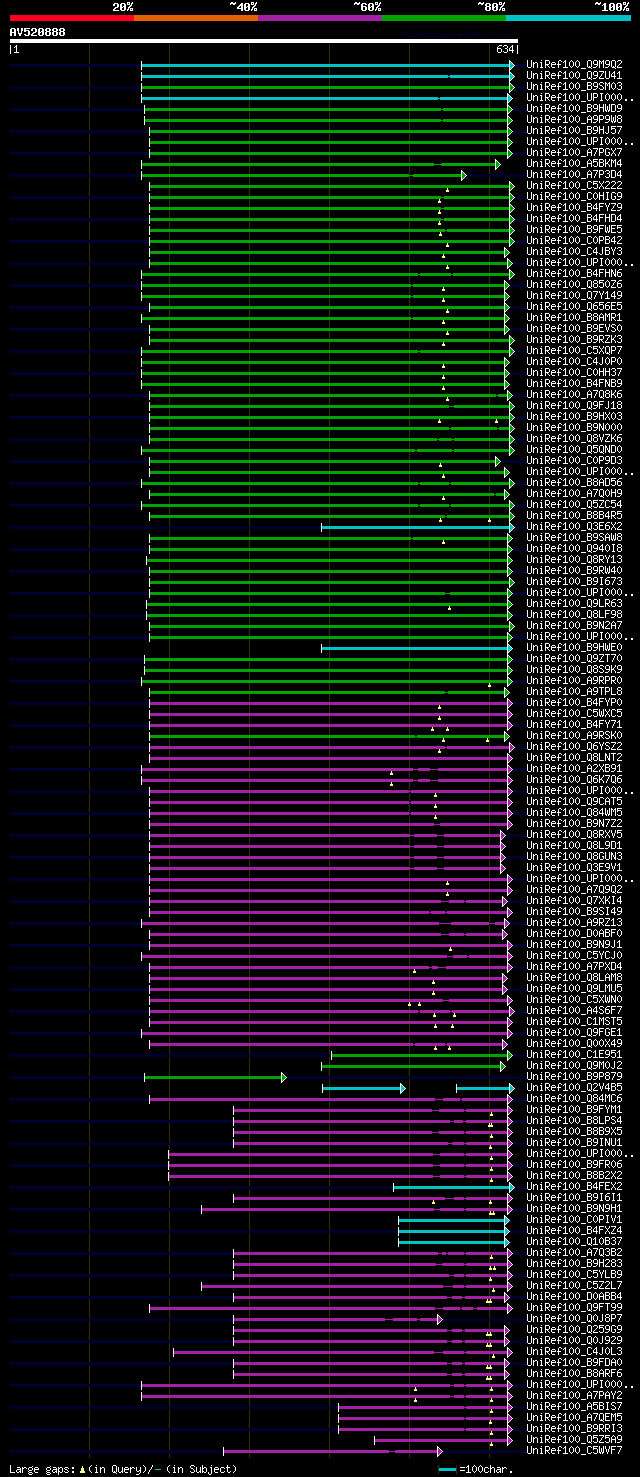
Task: Select alignment label UniRef100_C0PIV1
Action: click(574, 1220)
